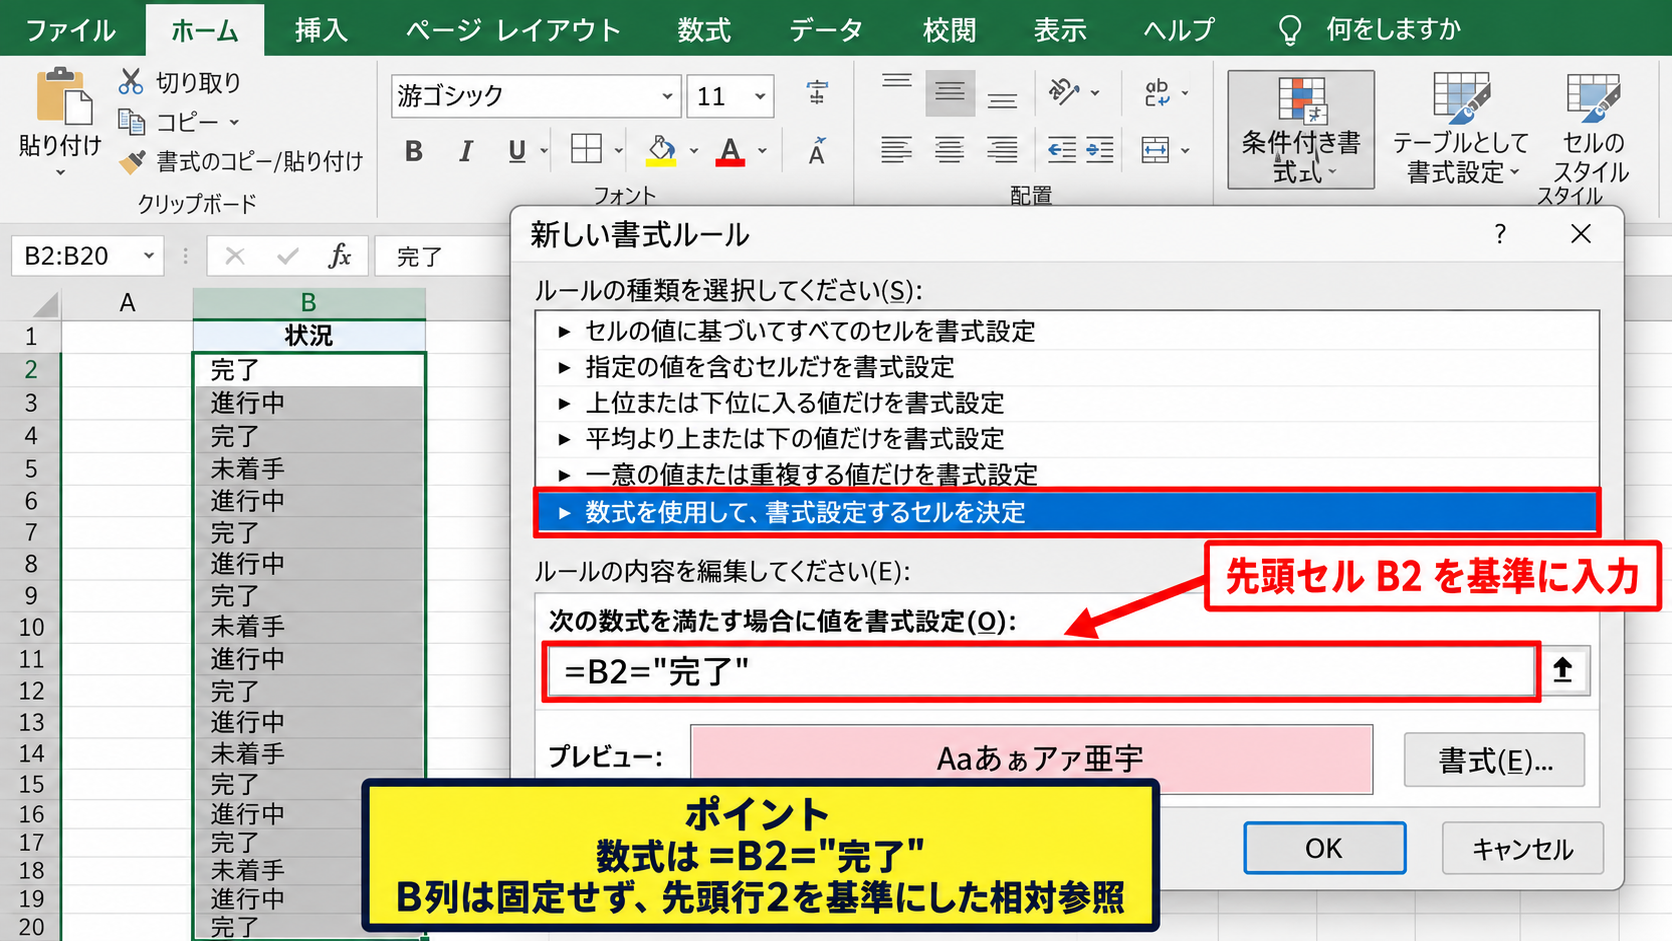Open Format as Table (テーブルとして書式設定)
1672x941 pixels.
coord(1460,129)
